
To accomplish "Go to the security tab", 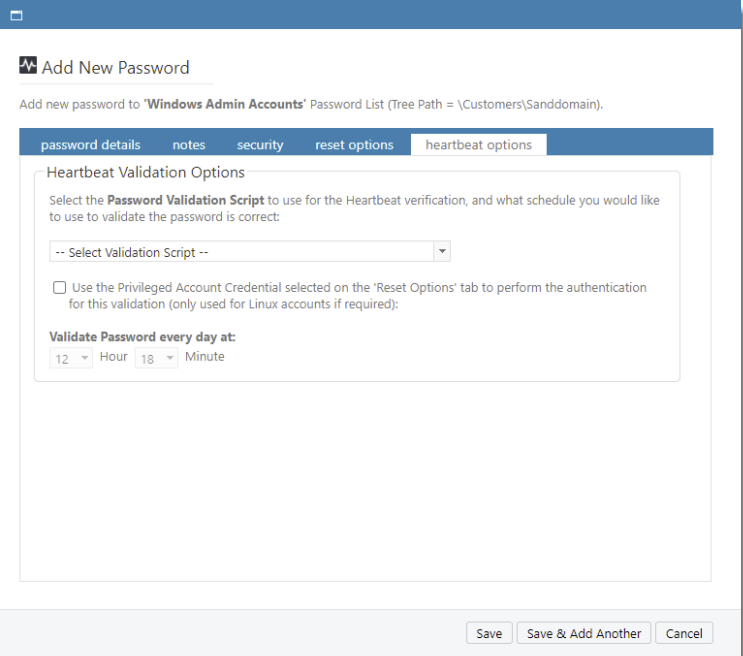I will (260, 145).
